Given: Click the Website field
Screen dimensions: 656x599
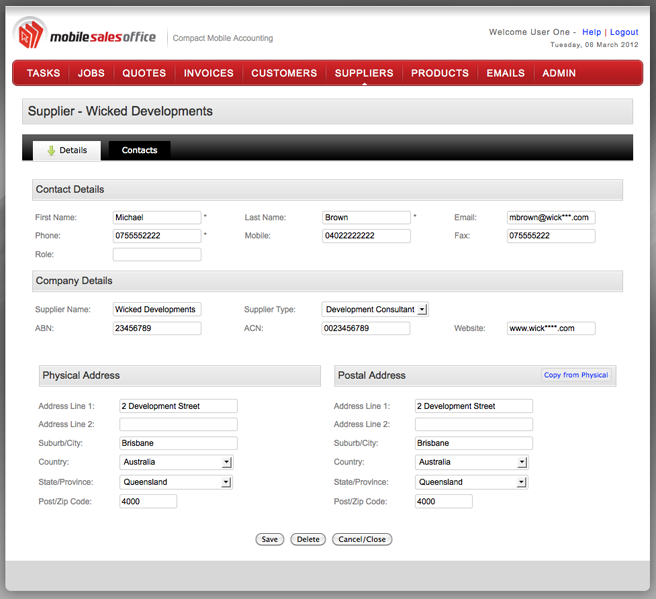Looking at the screenshot, I should [551, 328].
